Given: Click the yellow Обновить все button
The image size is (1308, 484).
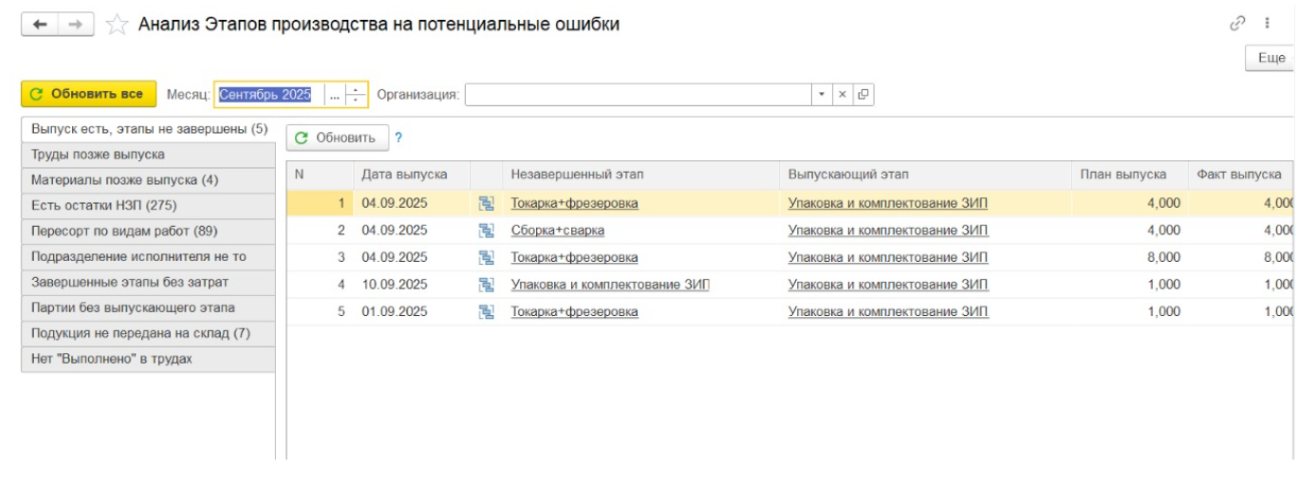Looking at the screenshot, I should tap(88, 94).
